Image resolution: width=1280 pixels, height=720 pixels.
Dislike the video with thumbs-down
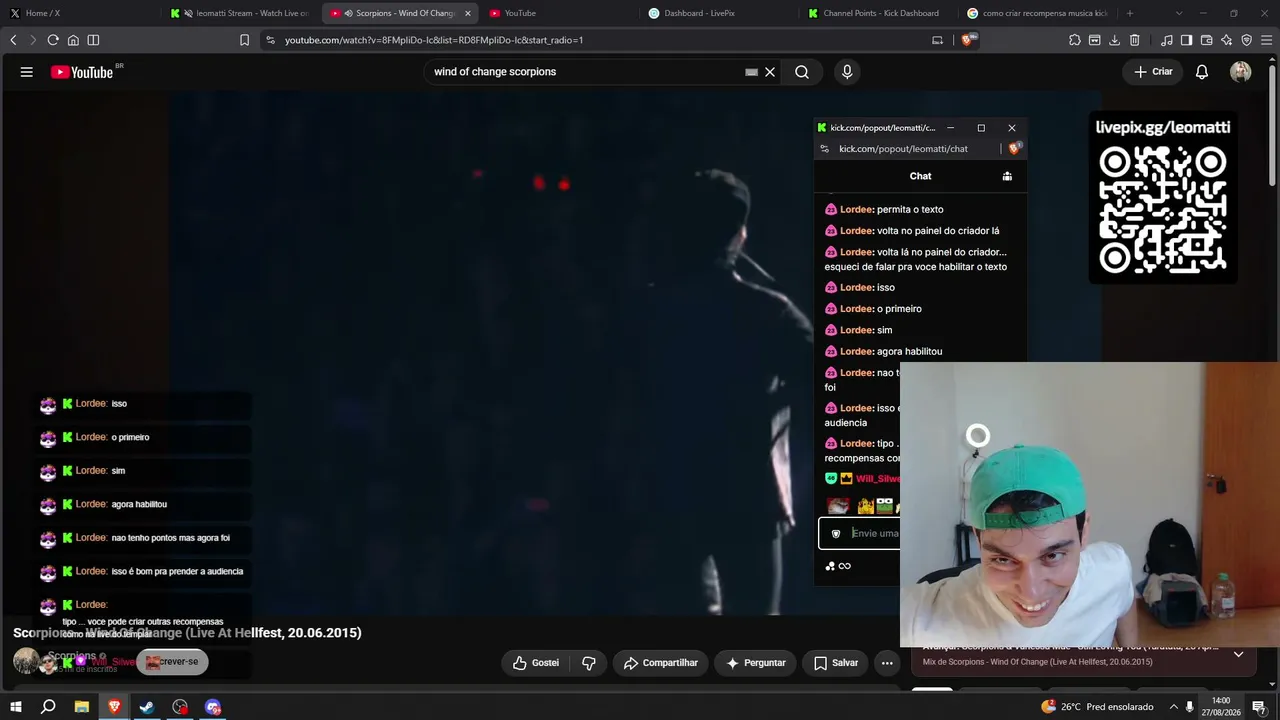pyautogui.click(x=589, y=663)
